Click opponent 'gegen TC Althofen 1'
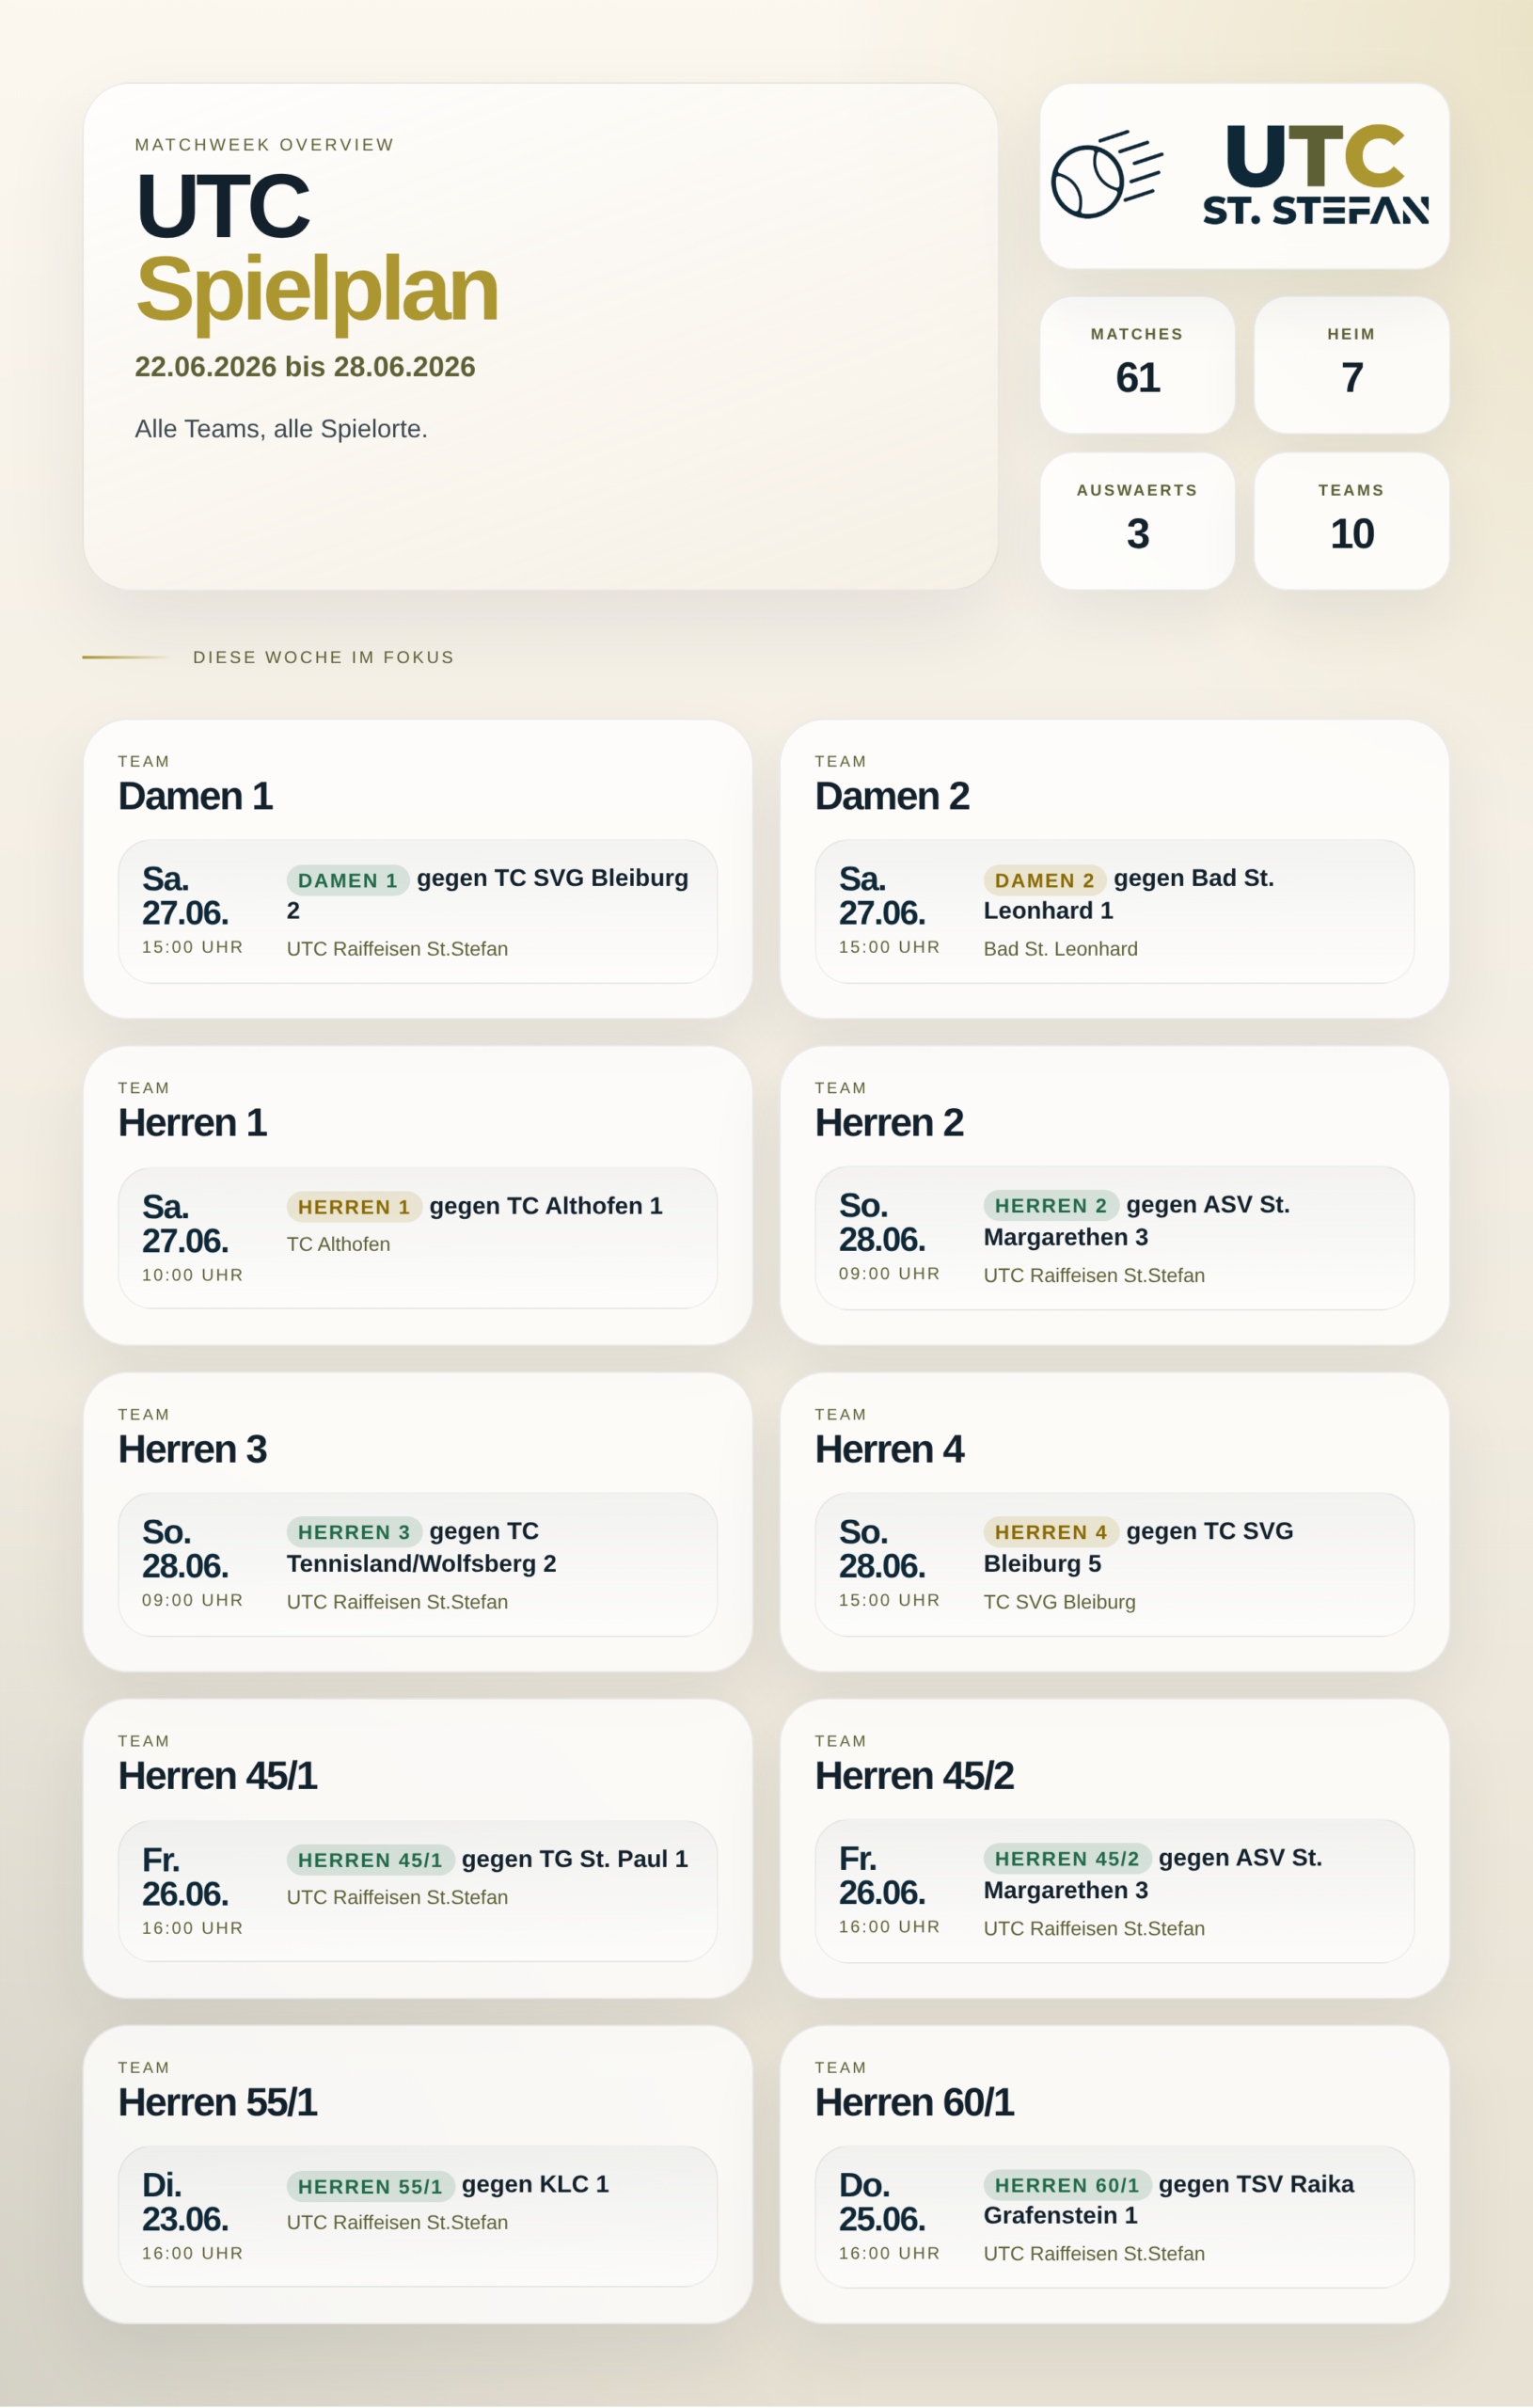The width and height of the screenshot is (1533, 2408). [546, 1206]
